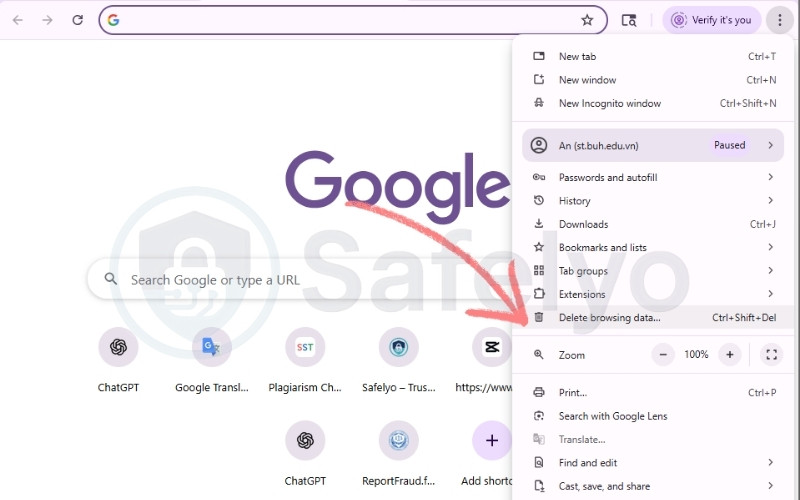Click the History clock icon

(x=539, y=201)
